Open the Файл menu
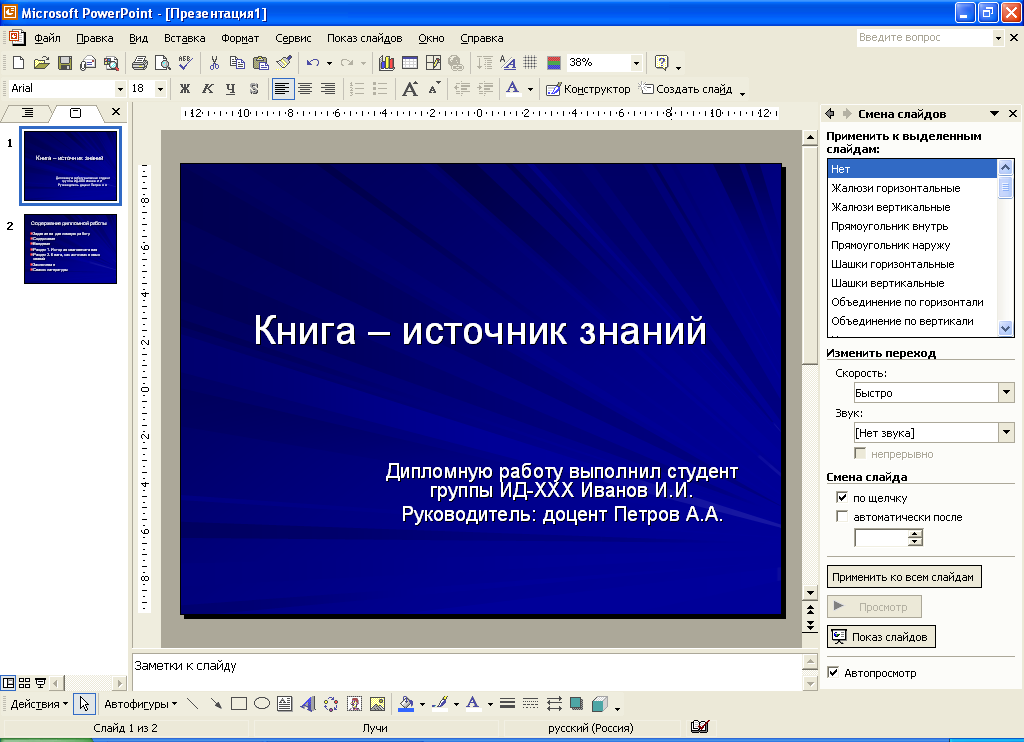Image resolution: width=1024 pixels, height=742 pixels. pos(47,38)
